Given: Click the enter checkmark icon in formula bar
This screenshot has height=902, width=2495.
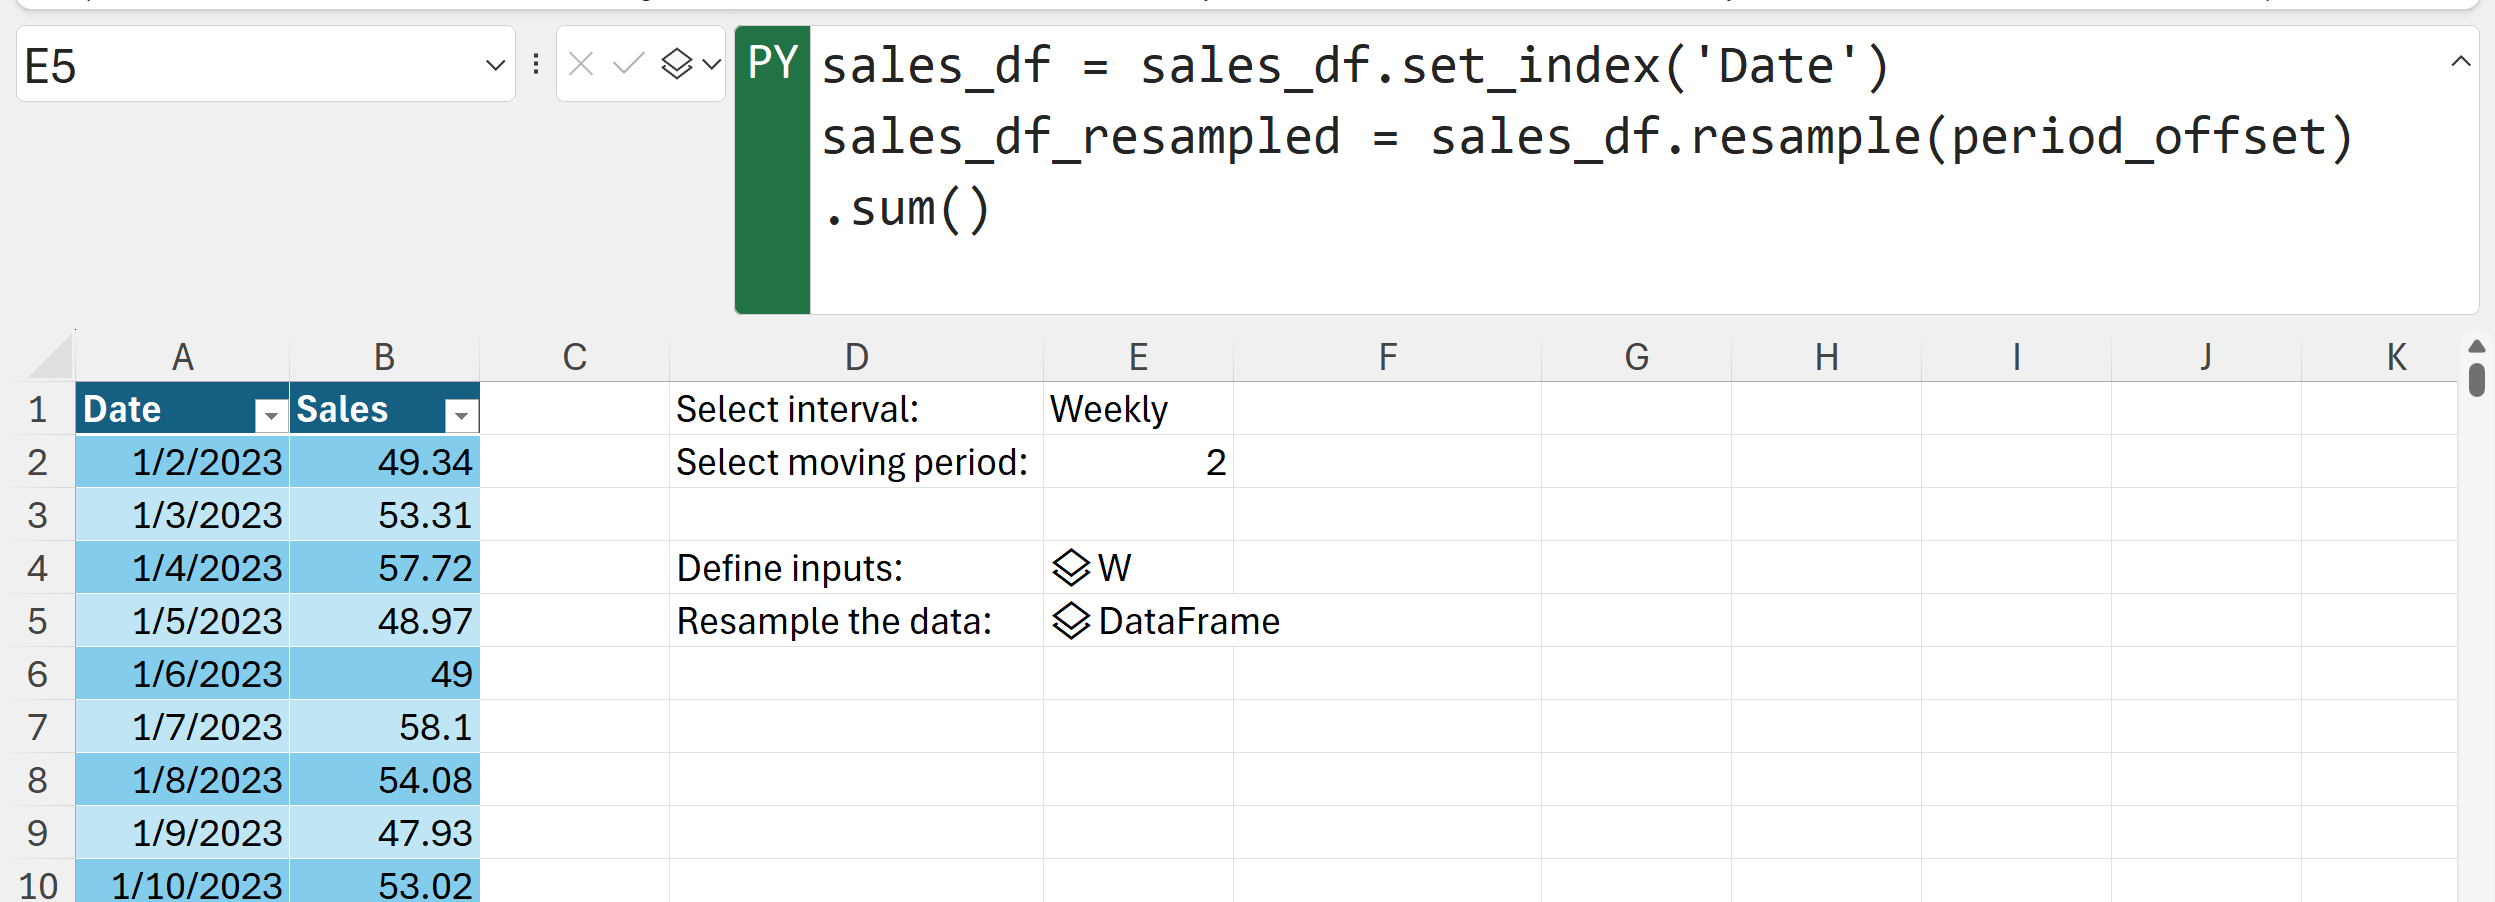Looking at the screenshot, I should [628, 65].
